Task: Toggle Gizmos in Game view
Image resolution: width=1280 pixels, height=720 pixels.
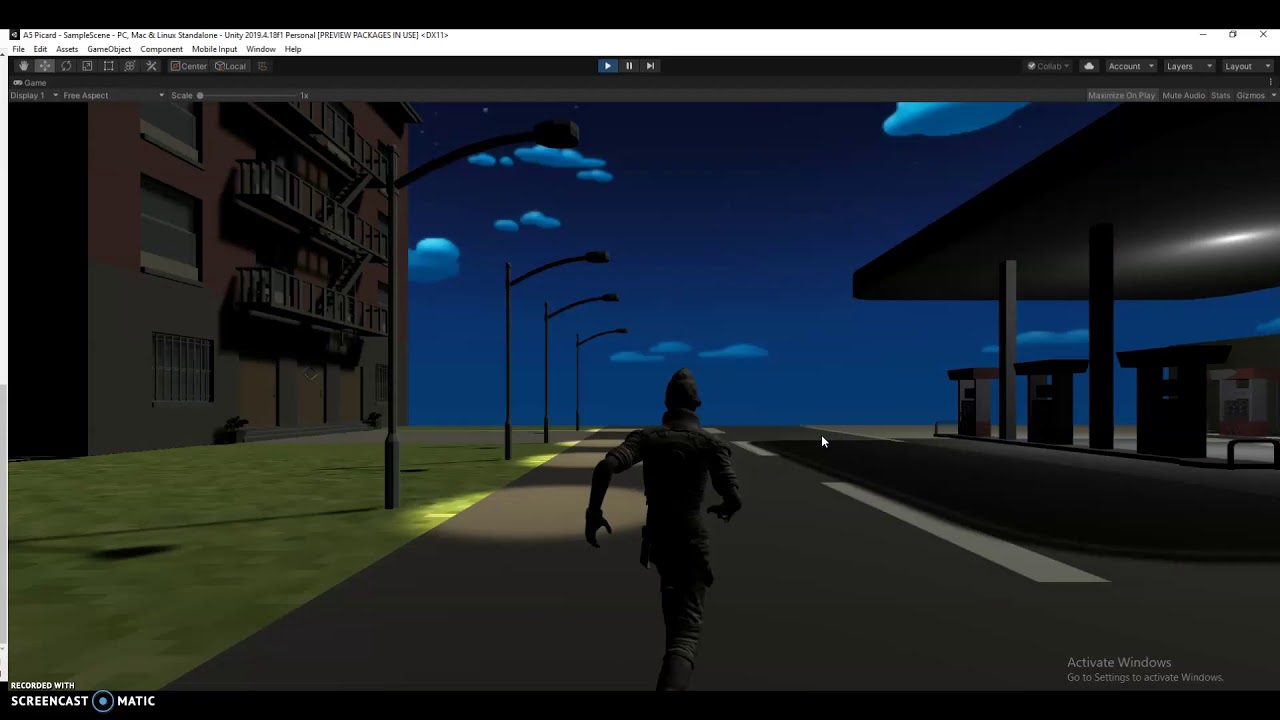Action: click(x=1250, y=95)
